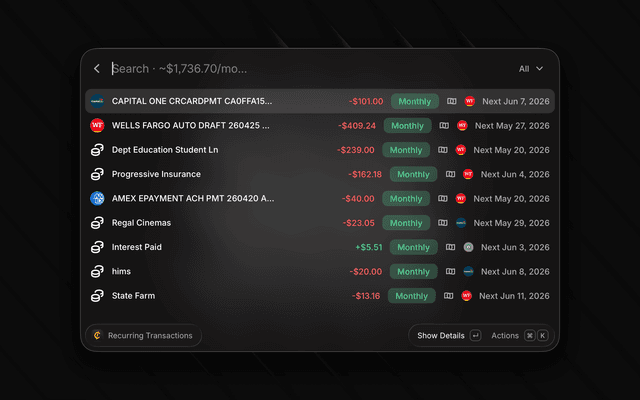Click the coins icon beside hims
Screen dimensions: 640x400
97,271
